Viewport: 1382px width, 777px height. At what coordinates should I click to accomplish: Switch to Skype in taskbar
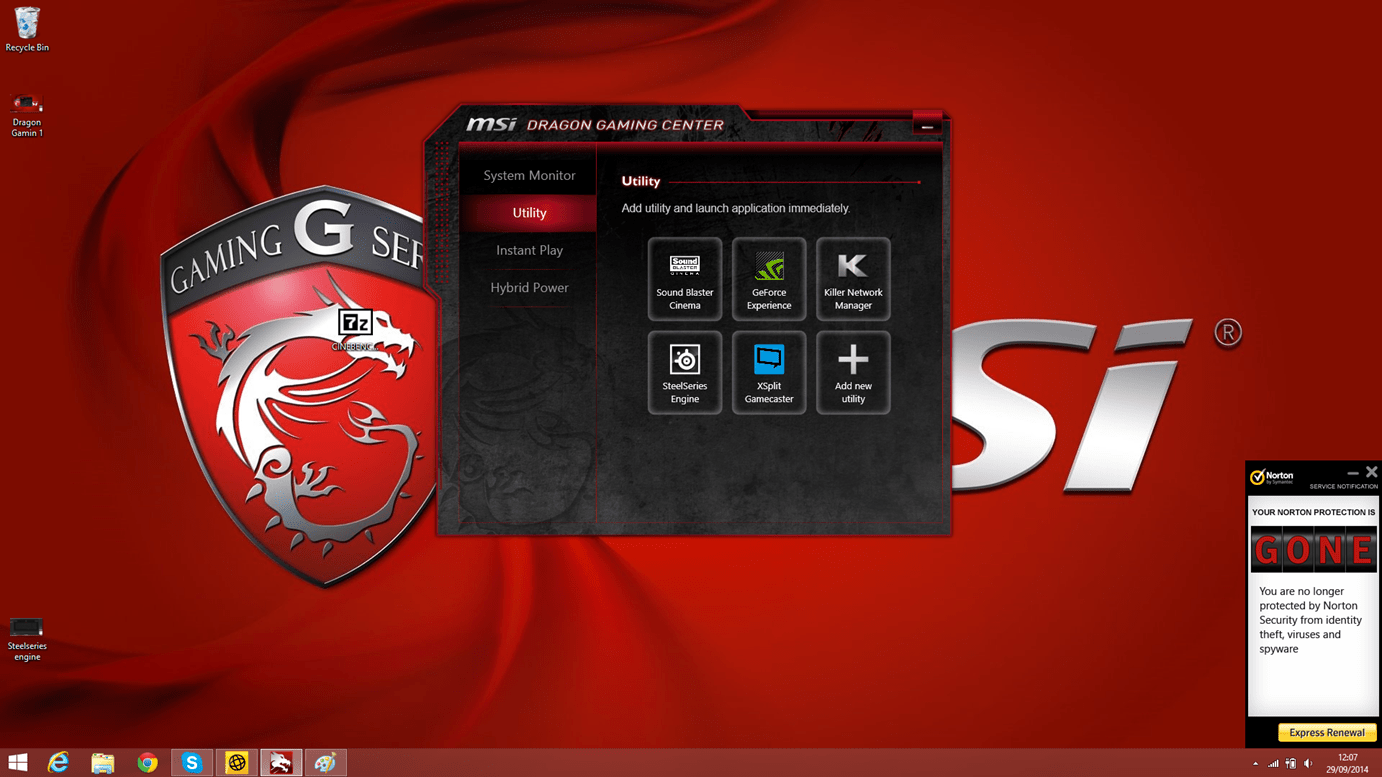pyautogui.click(x=191, y=763)
